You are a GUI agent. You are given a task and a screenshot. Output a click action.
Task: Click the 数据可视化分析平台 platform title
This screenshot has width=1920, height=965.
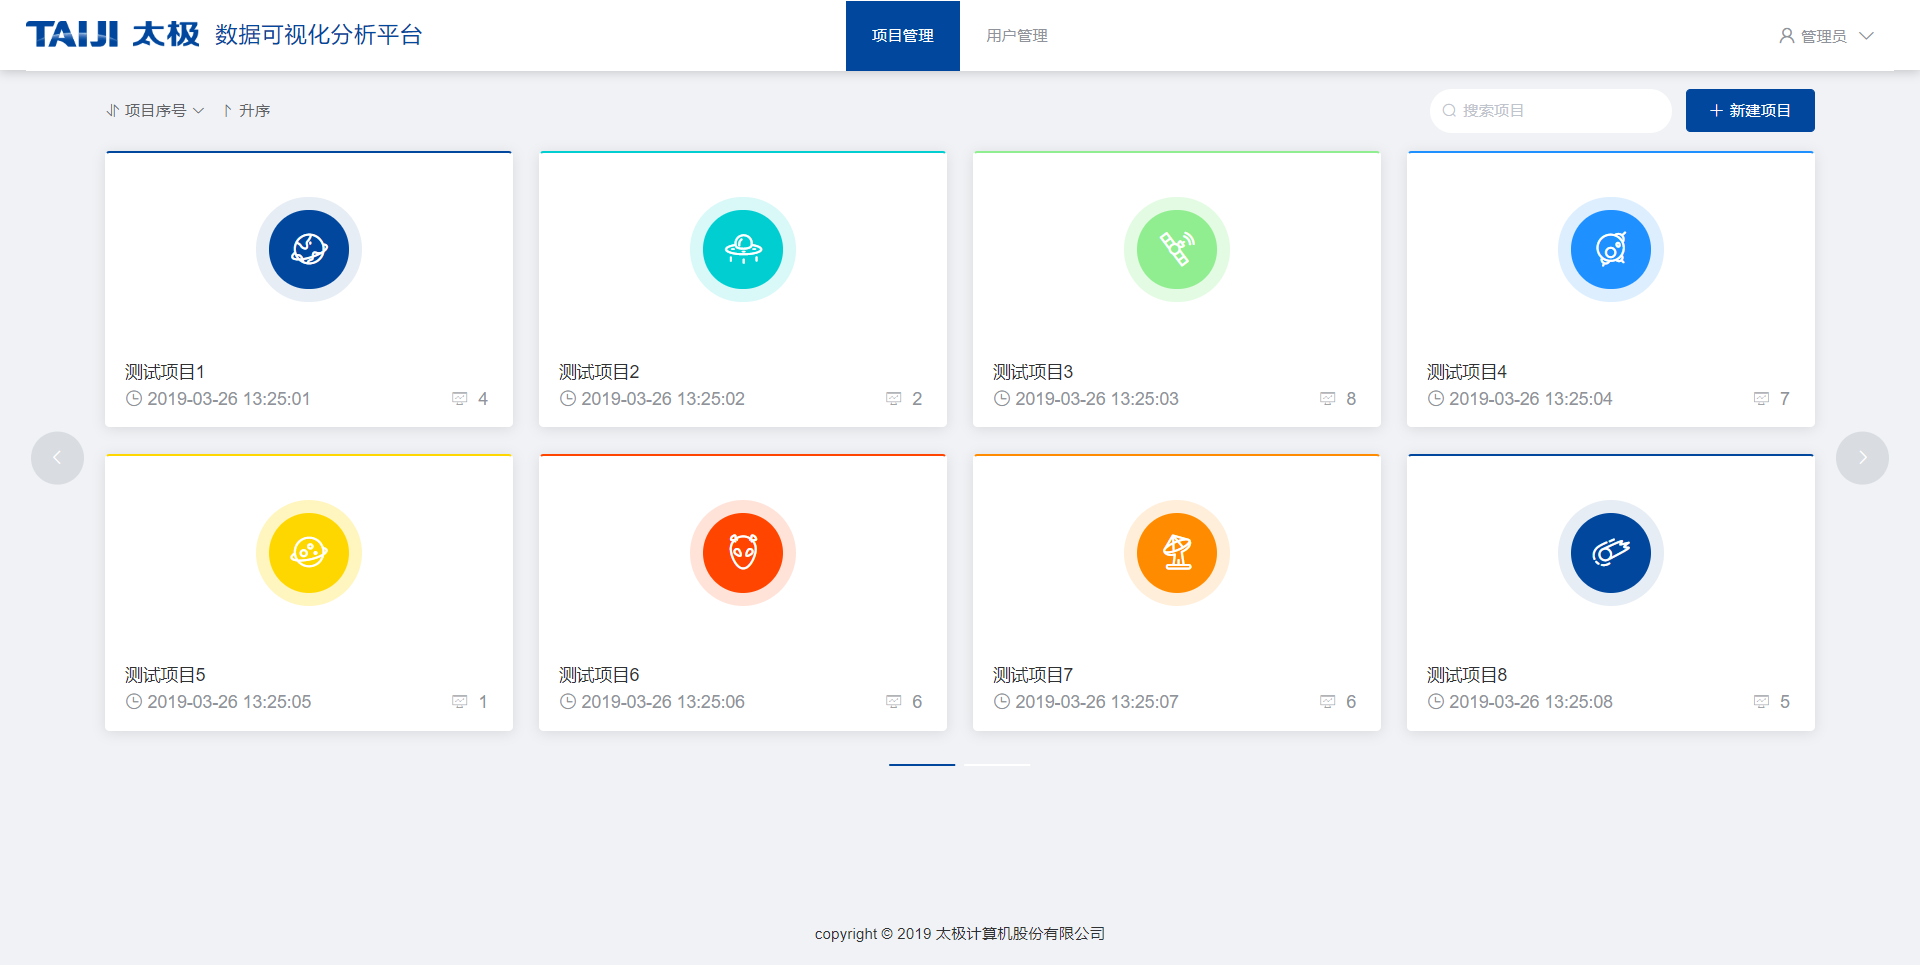point(319,35)
